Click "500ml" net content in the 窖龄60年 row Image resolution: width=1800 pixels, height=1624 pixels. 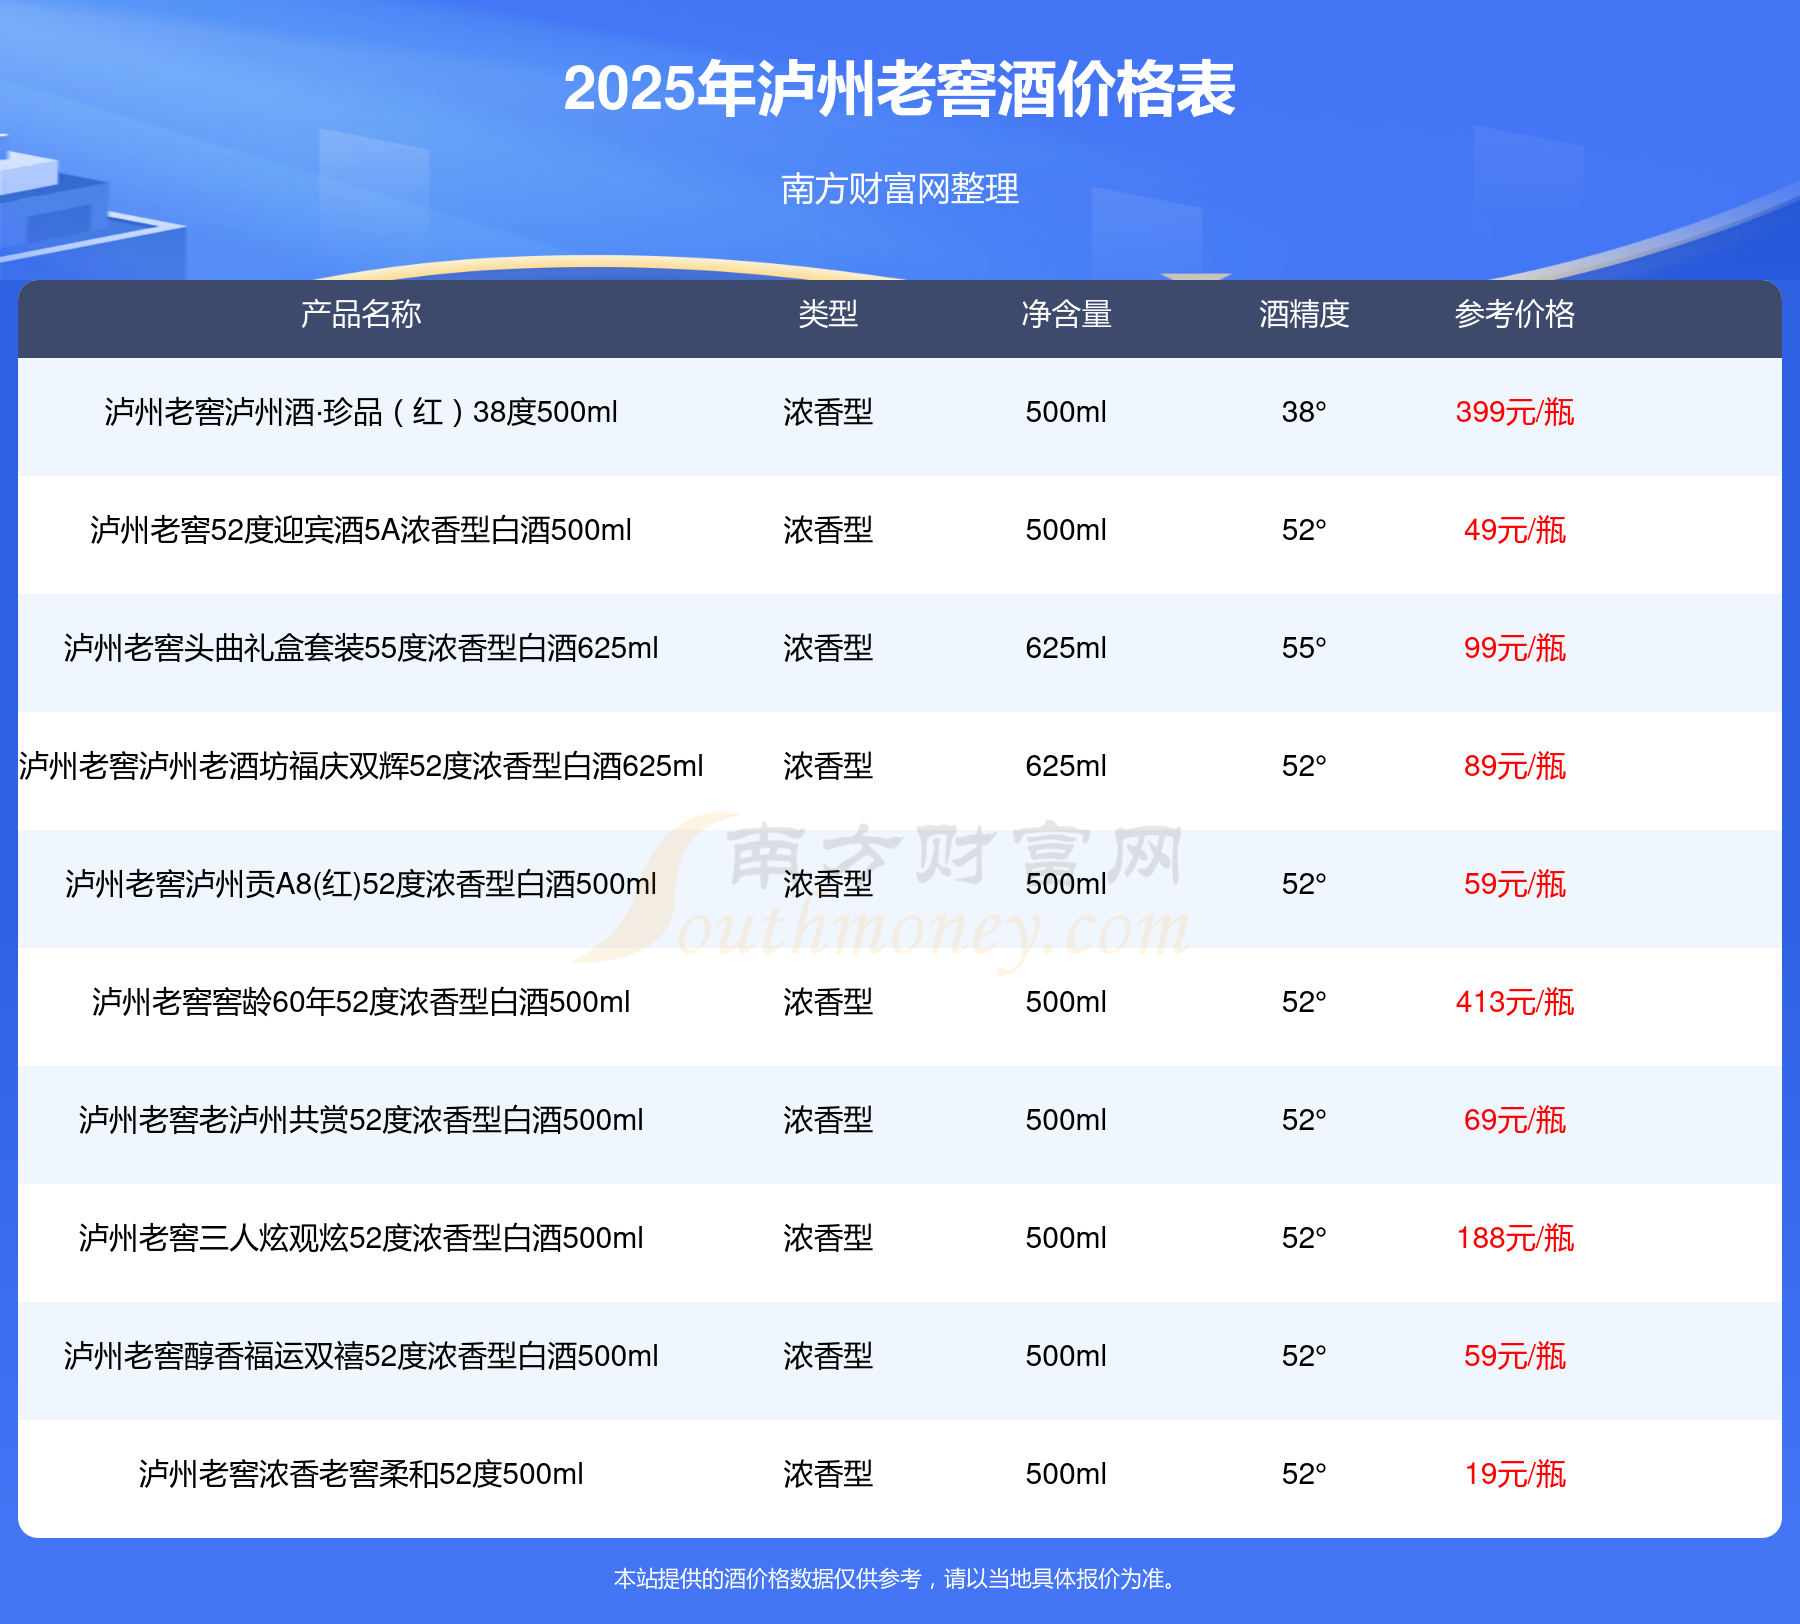pos(1066,1002)
